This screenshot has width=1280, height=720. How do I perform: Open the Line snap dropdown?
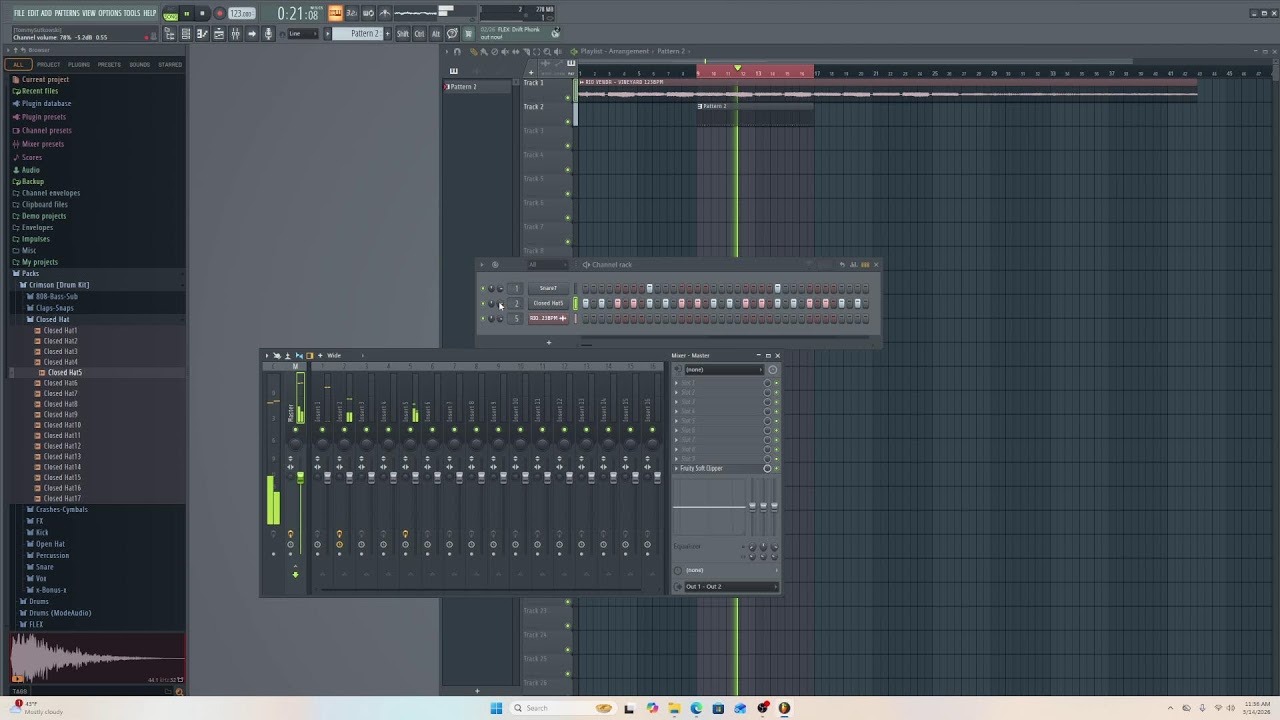[305, 34]
